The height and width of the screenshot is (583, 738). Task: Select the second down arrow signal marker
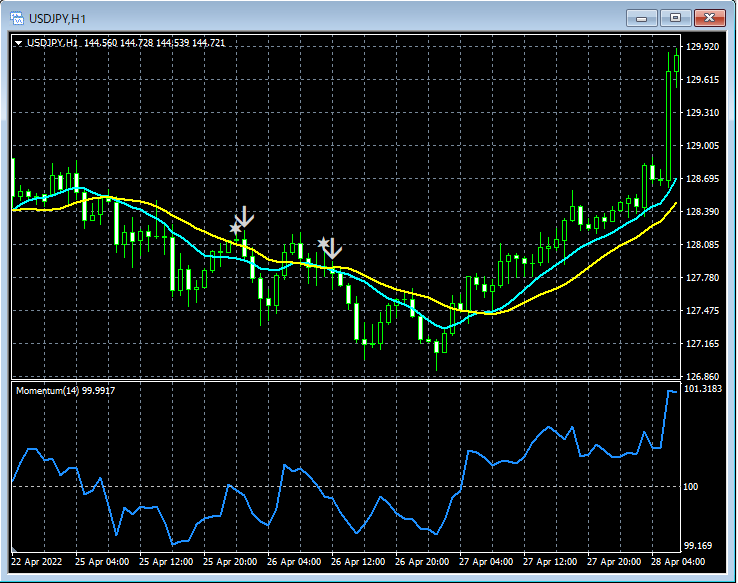pos(333,248)
